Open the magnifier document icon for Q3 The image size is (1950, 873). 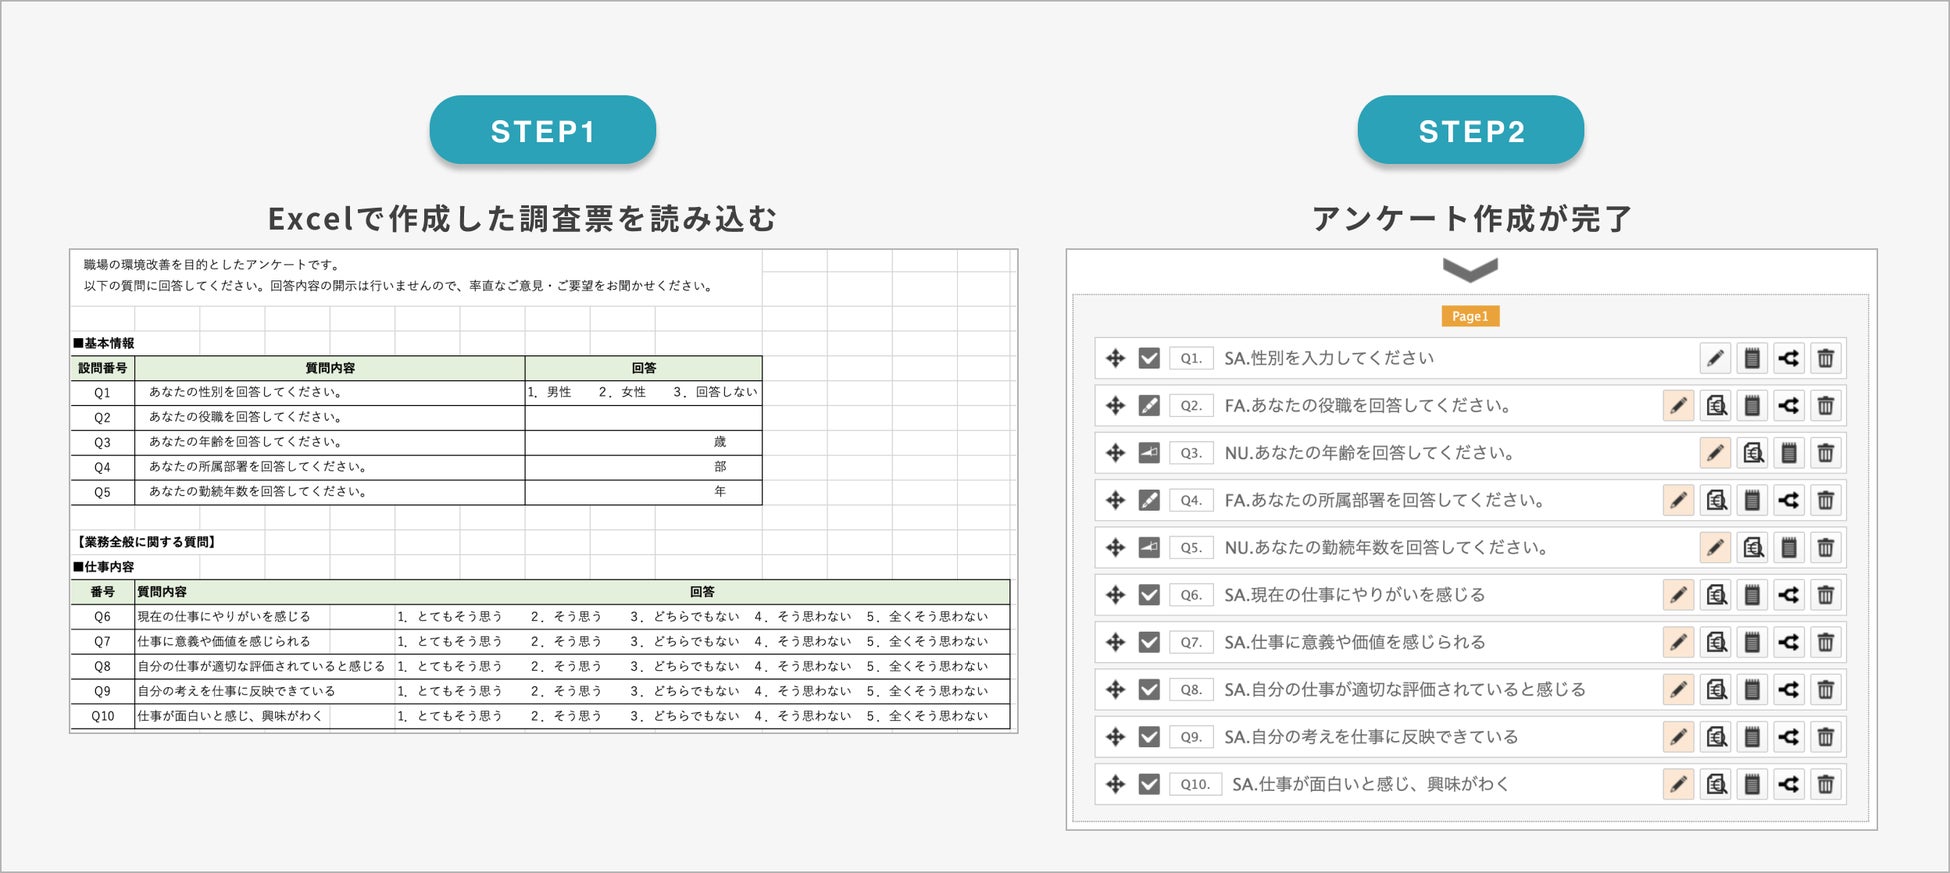pyautogui.click(x=1753, y=453)
